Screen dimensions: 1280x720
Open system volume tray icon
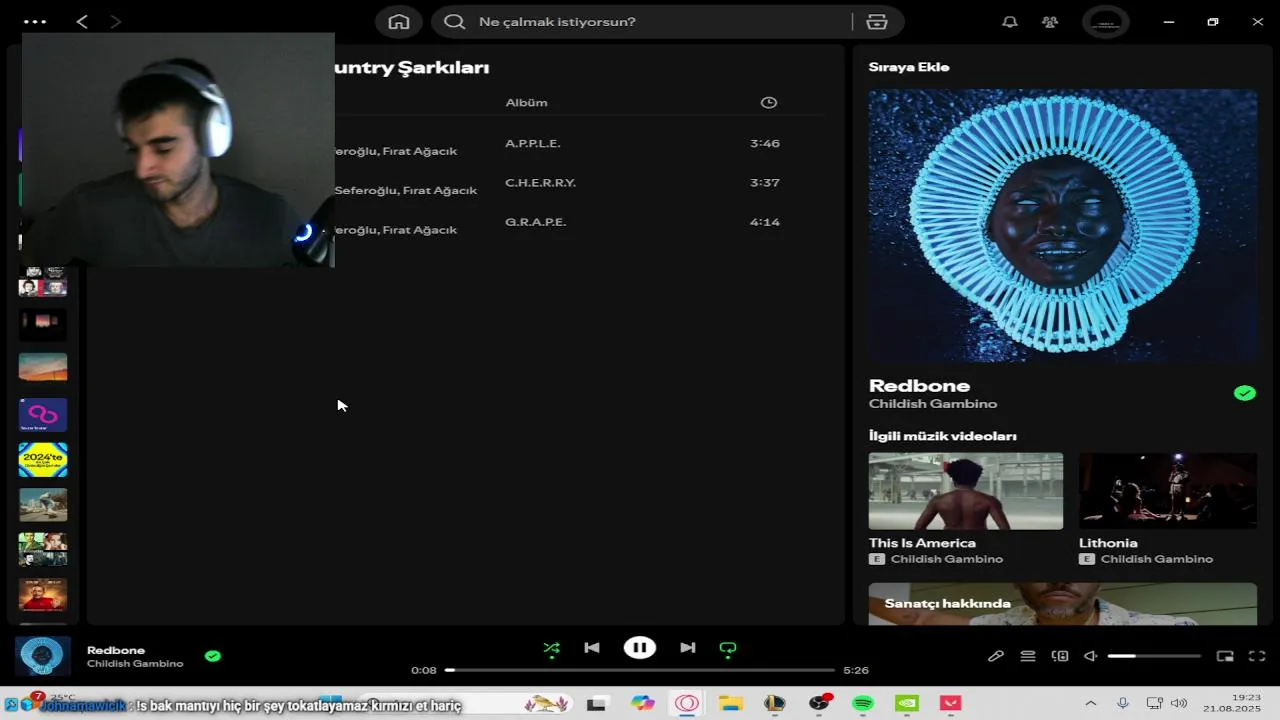[x=1179, y=704]
